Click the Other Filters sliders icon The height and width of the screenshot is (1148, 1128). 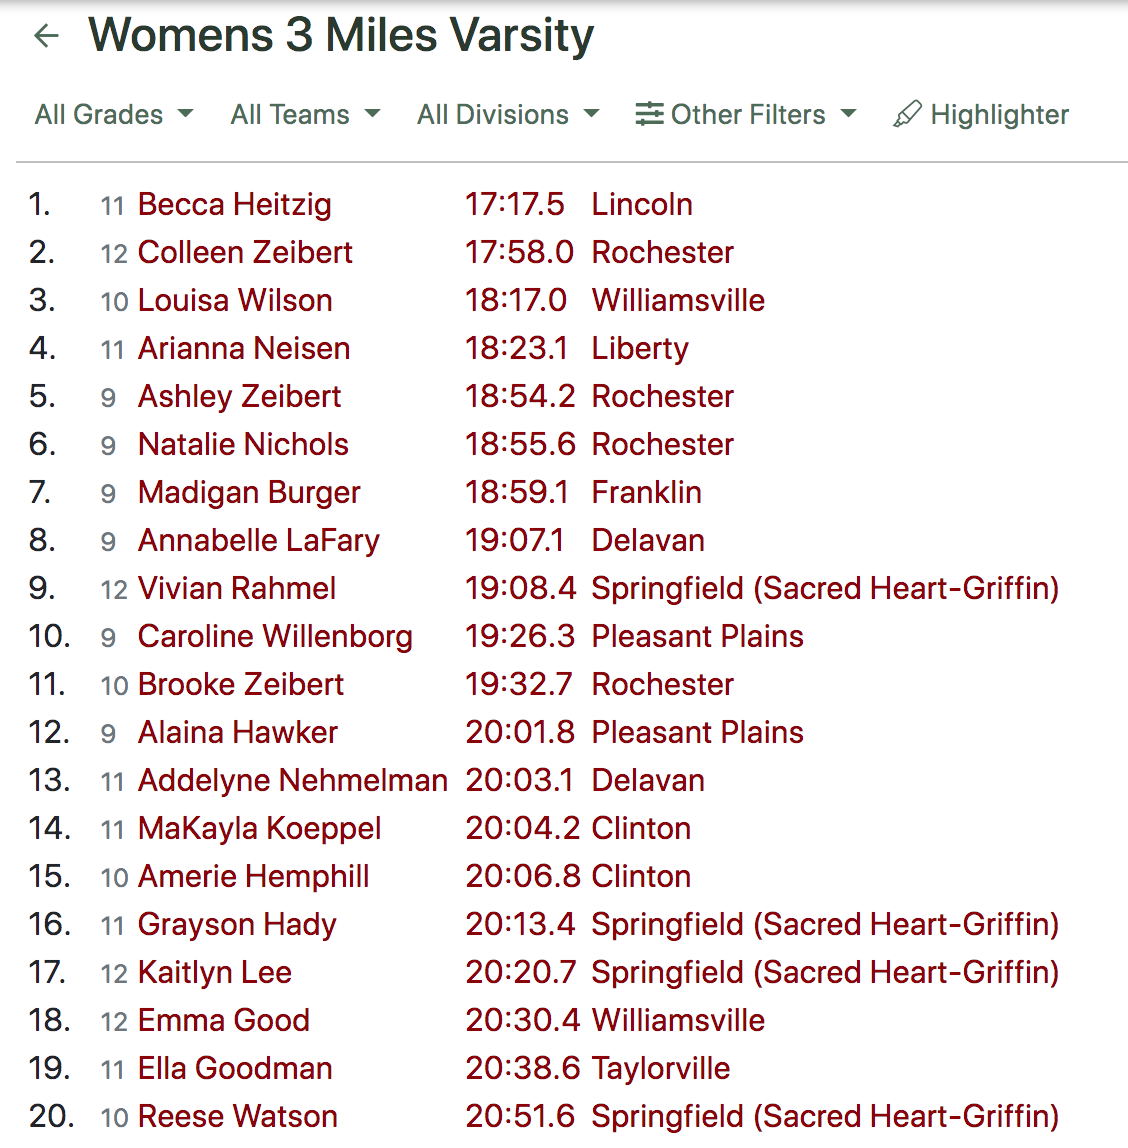pyautogui.click(x=649, y=114)
